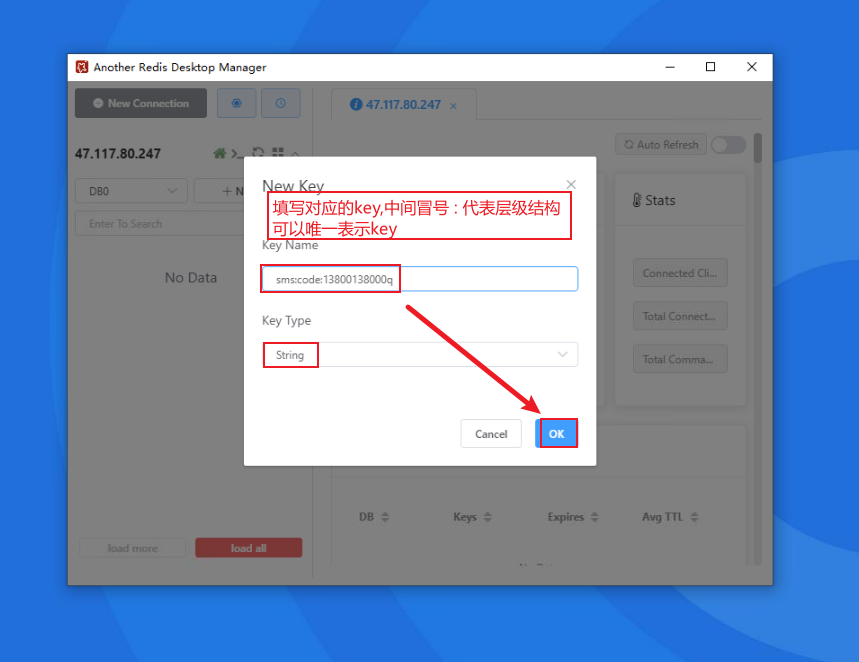Open the DB0 database dropdown
The image size is (859, 662).
coord(131,191)
